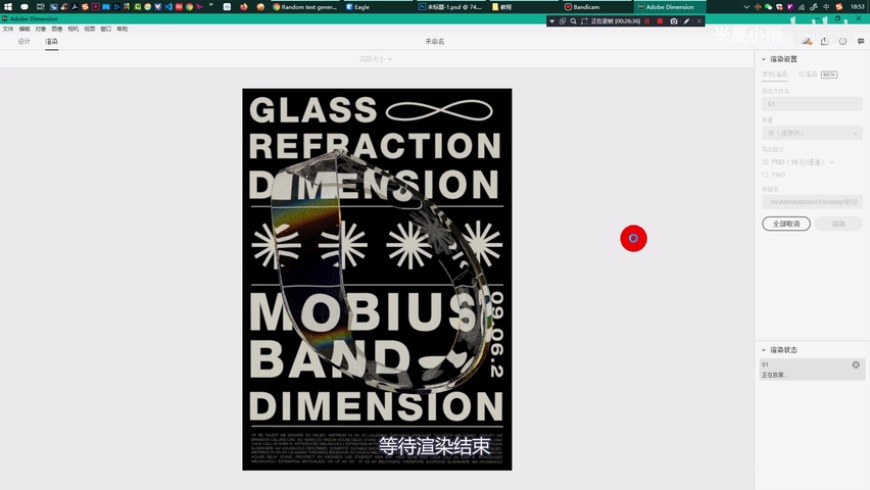Pause the Bandicam recording
This screenshot has height=490, width=870.
coord(647,21)
